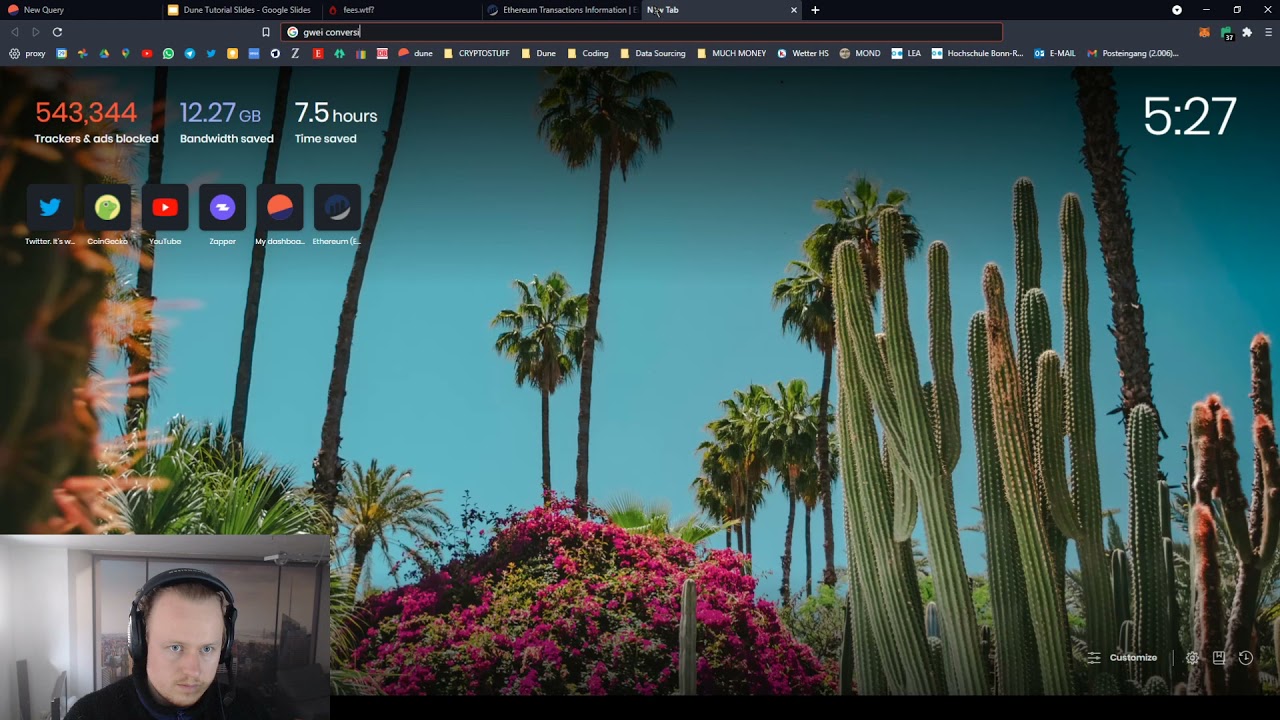Open the MOND bookmark
The width and height of the screenshot is (1280, 720).
[x=860, y=53]
